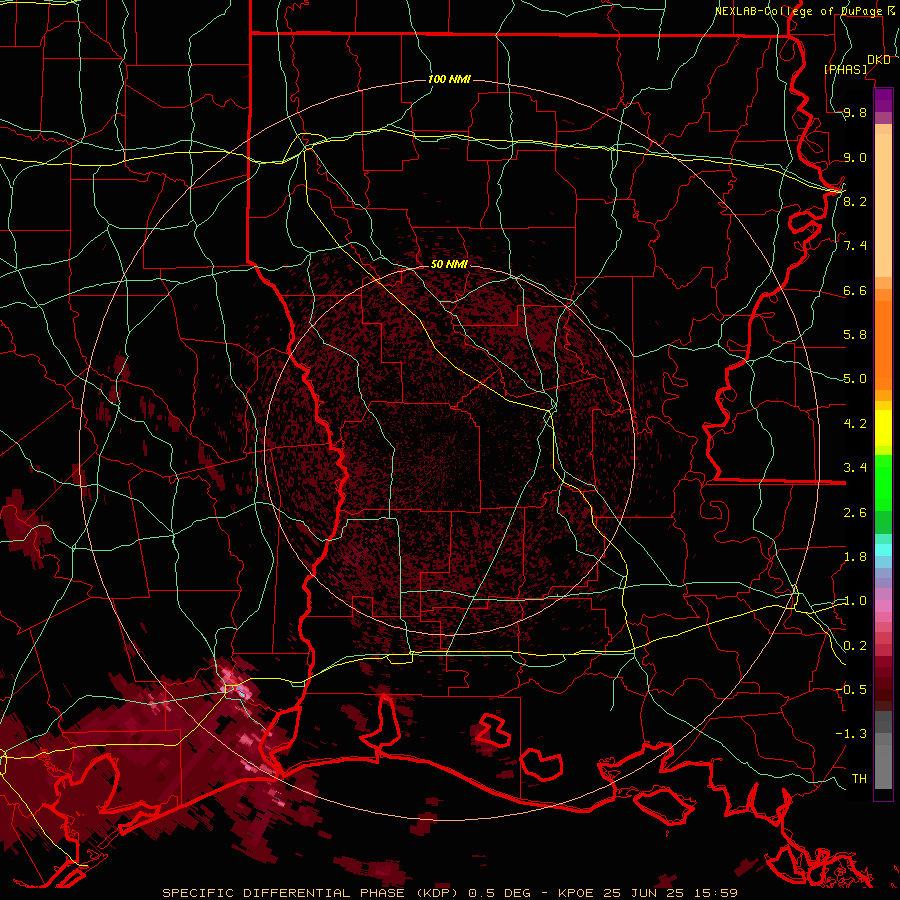Click the 1.0 value on color scale

coord(855,600)
